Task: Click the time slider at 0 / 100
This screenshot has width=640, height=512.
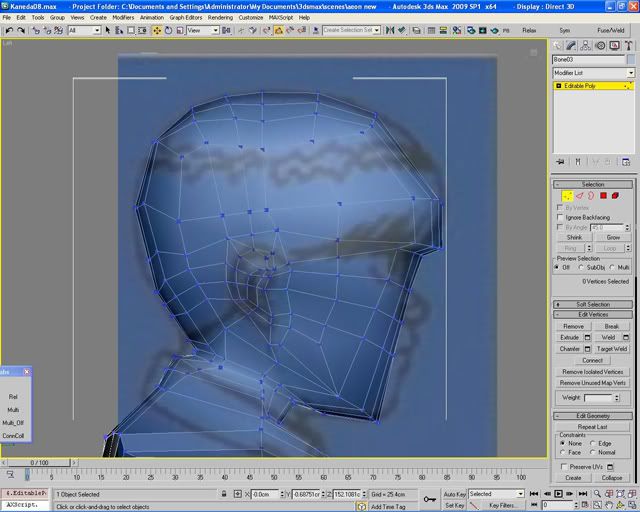Action: 39,463
